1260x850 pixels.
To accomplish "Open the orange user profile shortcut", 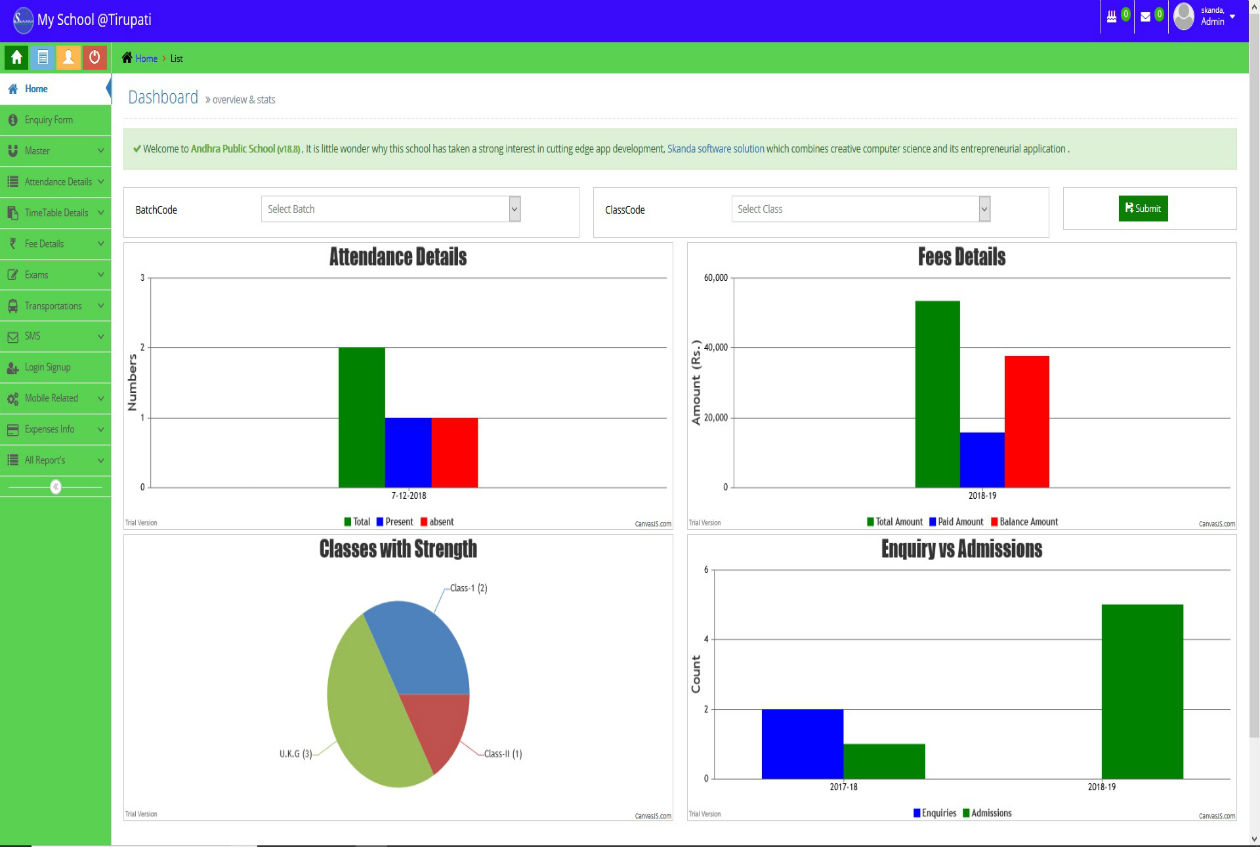I will 68,58.
